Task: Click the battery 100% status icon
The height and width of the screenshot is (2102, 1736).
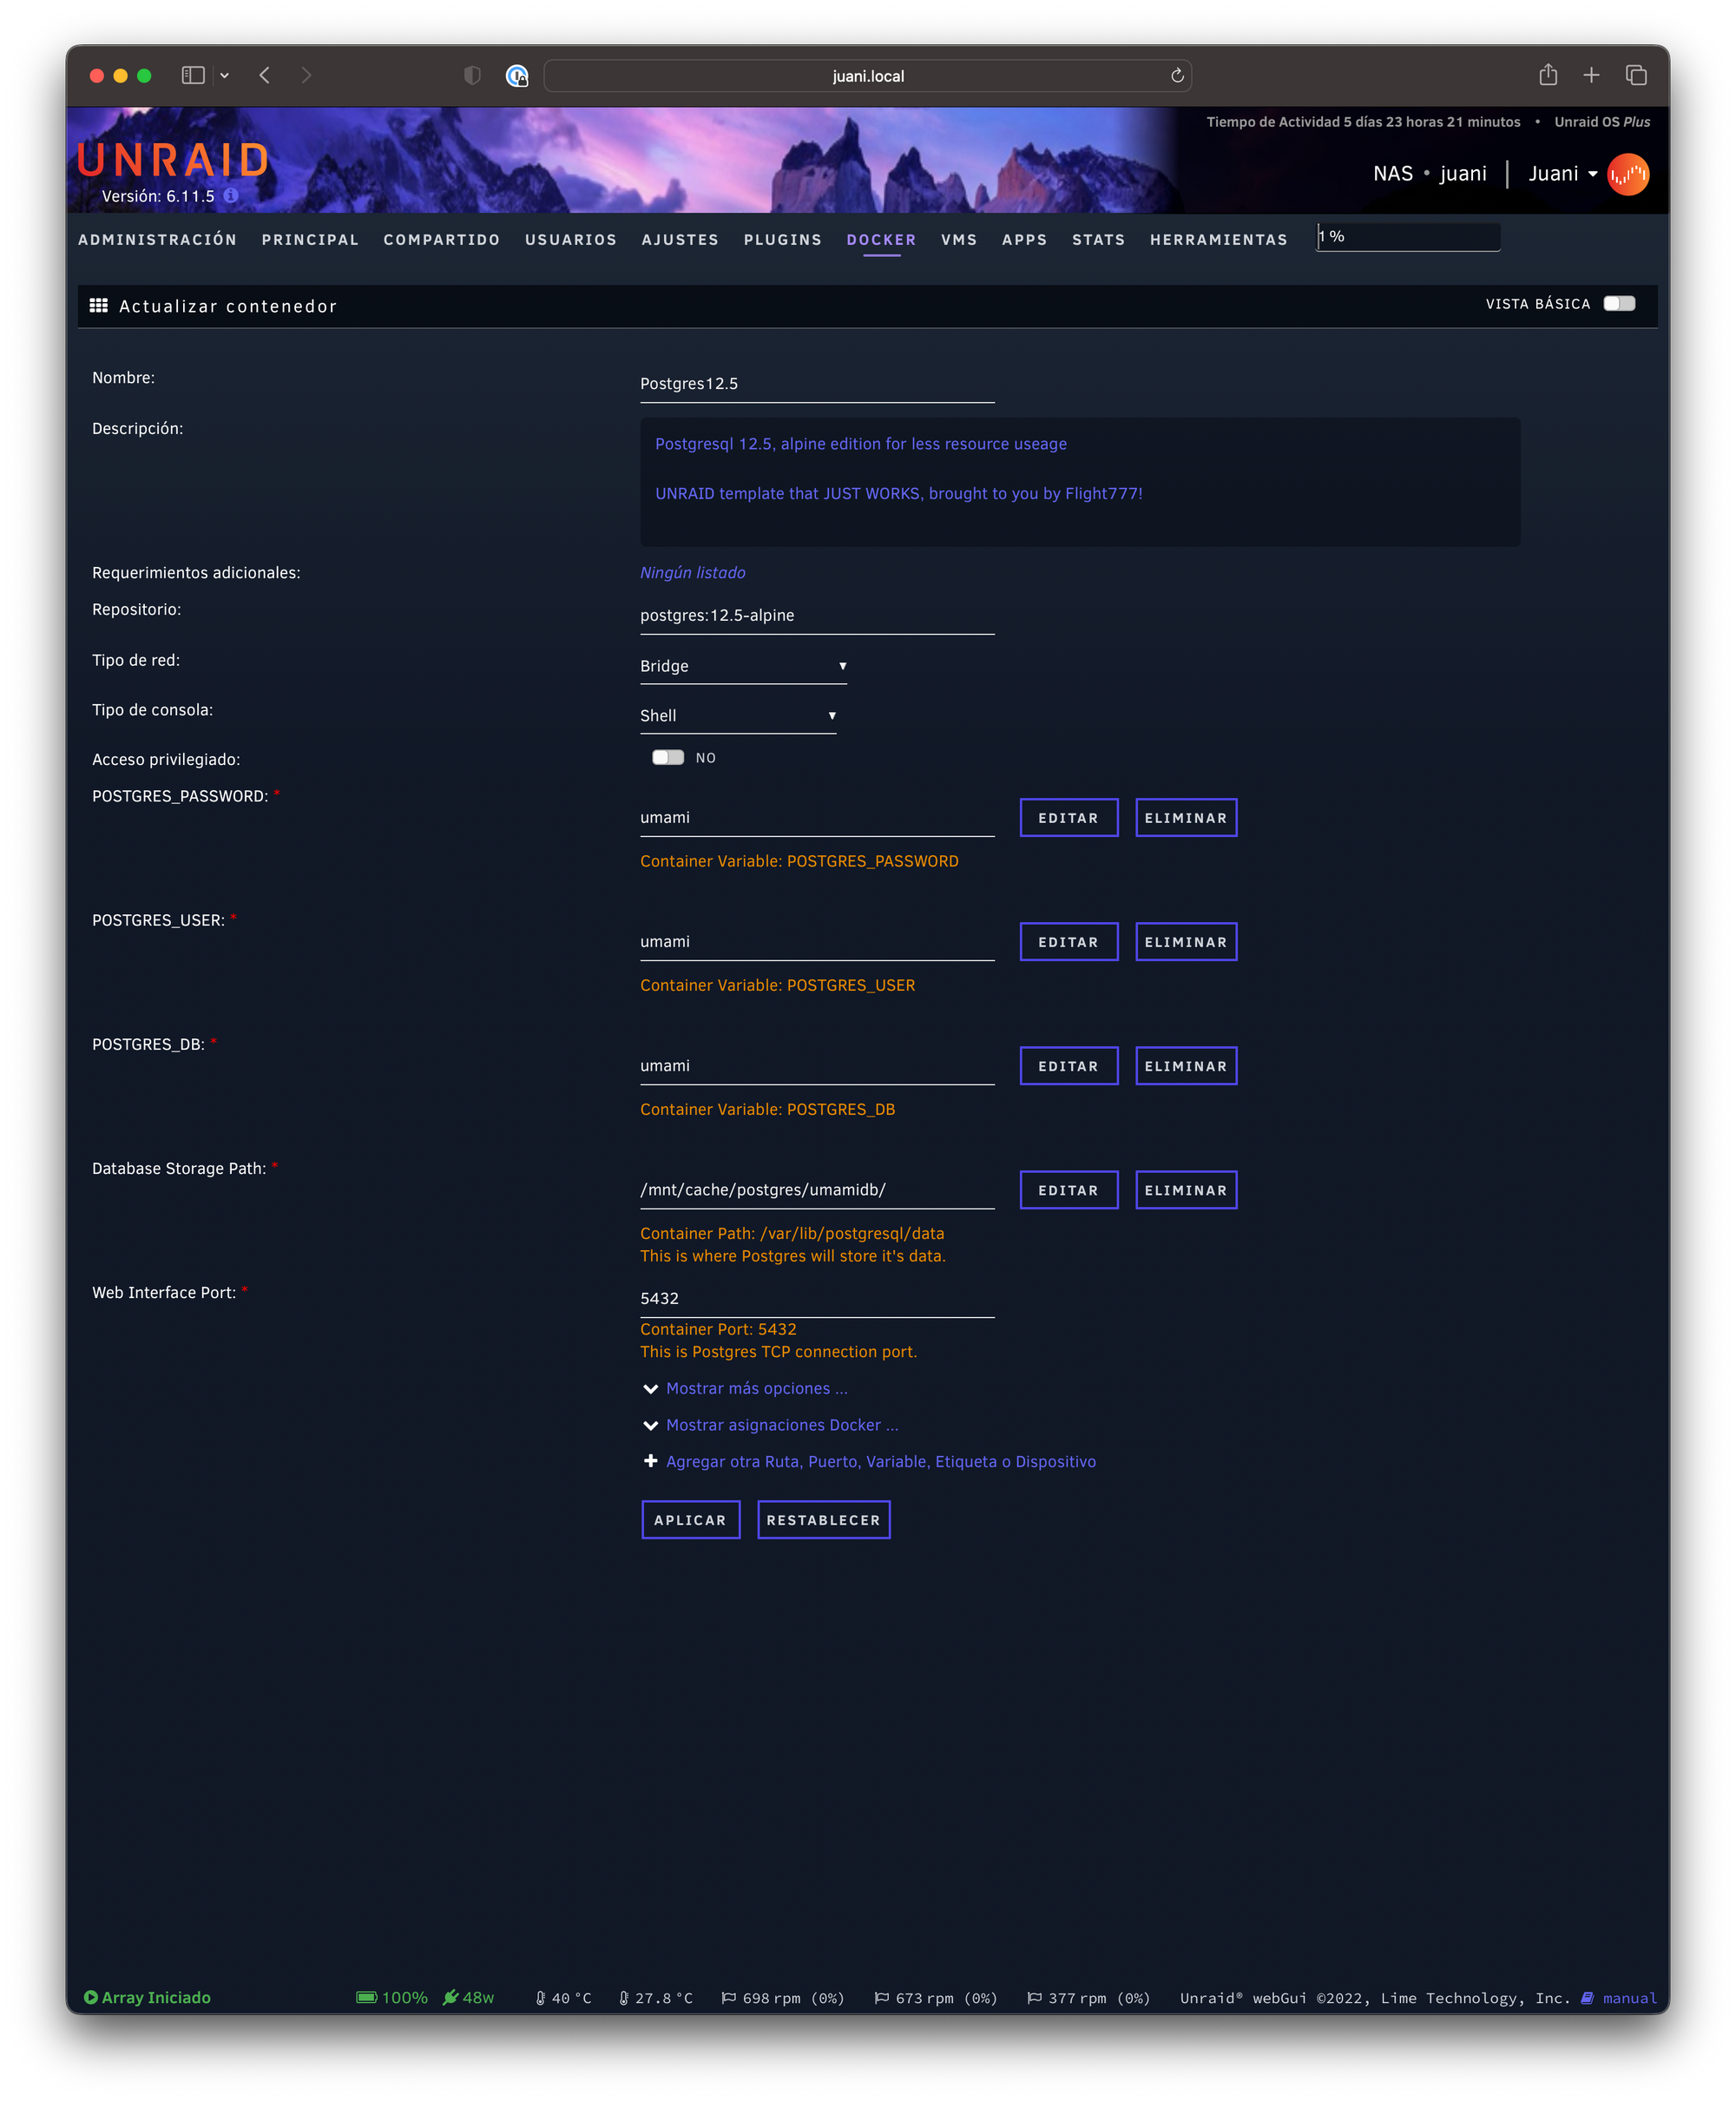Action: point(366,1997)
